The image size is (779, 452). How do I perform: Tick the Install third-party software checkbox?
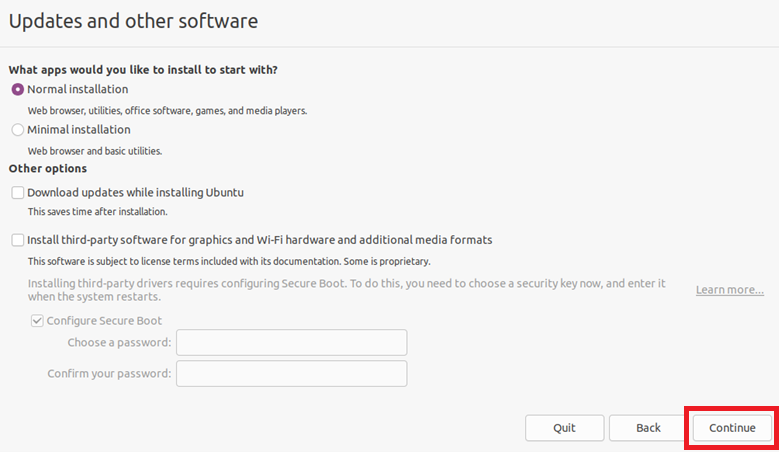[x=18, y=240]
